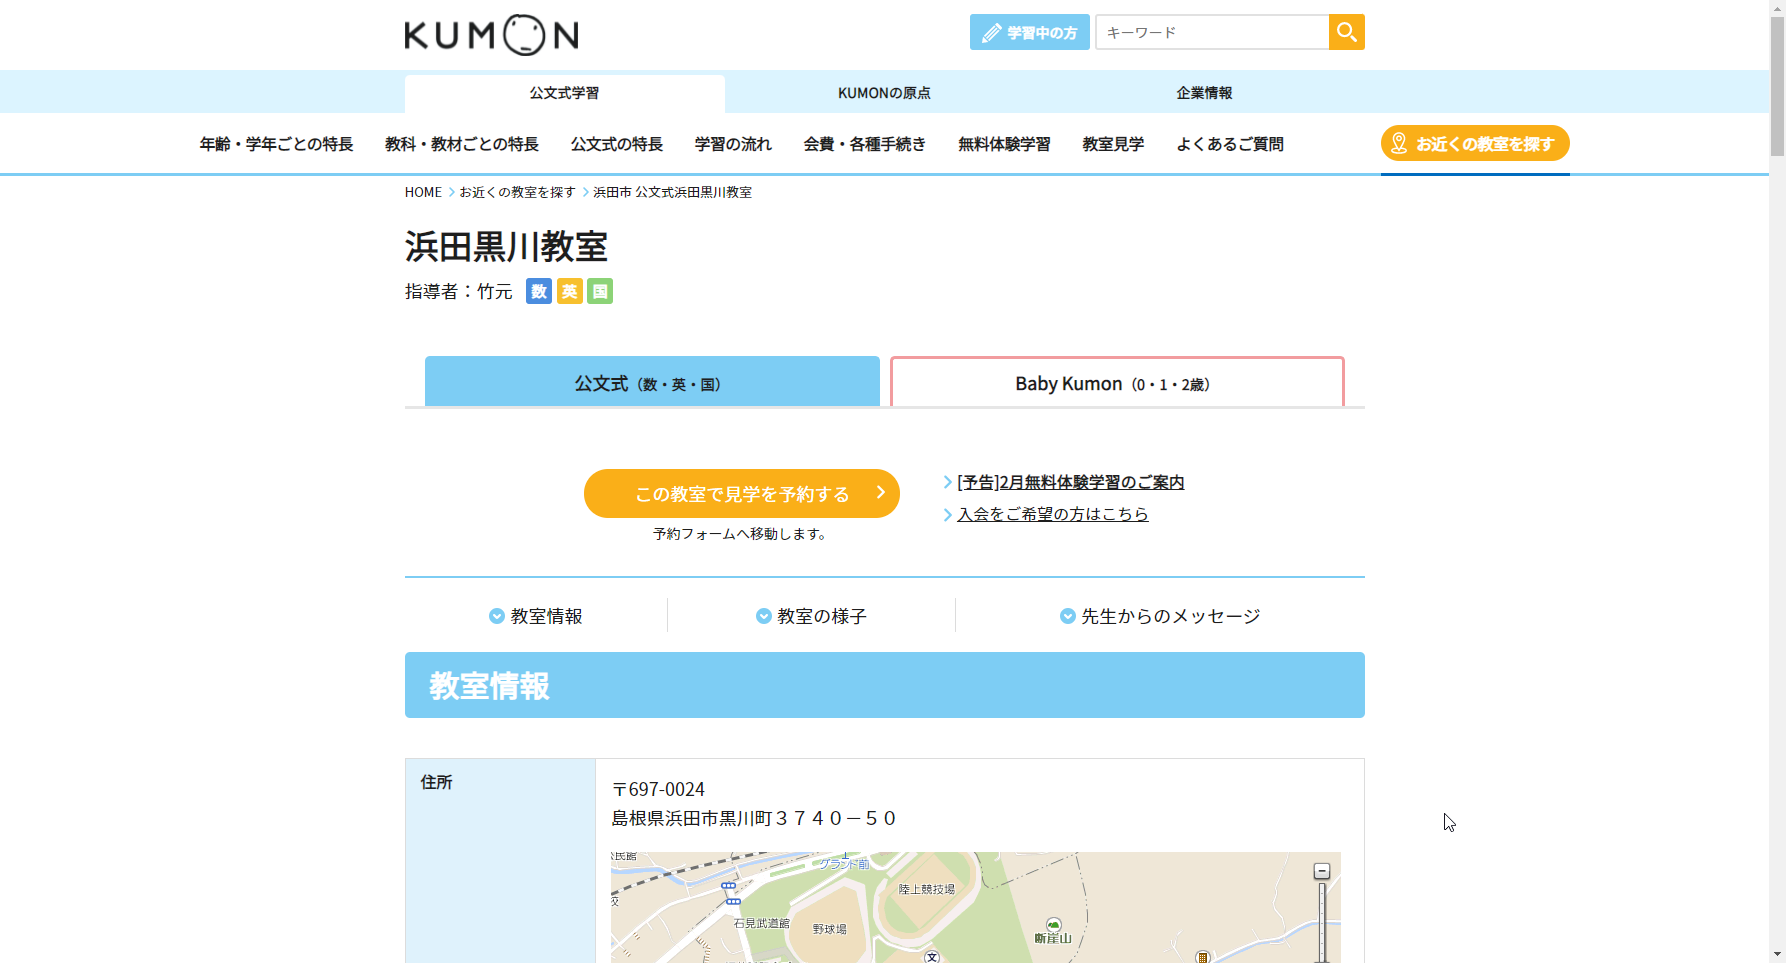Select the 公文式学習 top tab
Image resolution: width=1786 pixels, height=963 pixels.
[x=565, y=93]
